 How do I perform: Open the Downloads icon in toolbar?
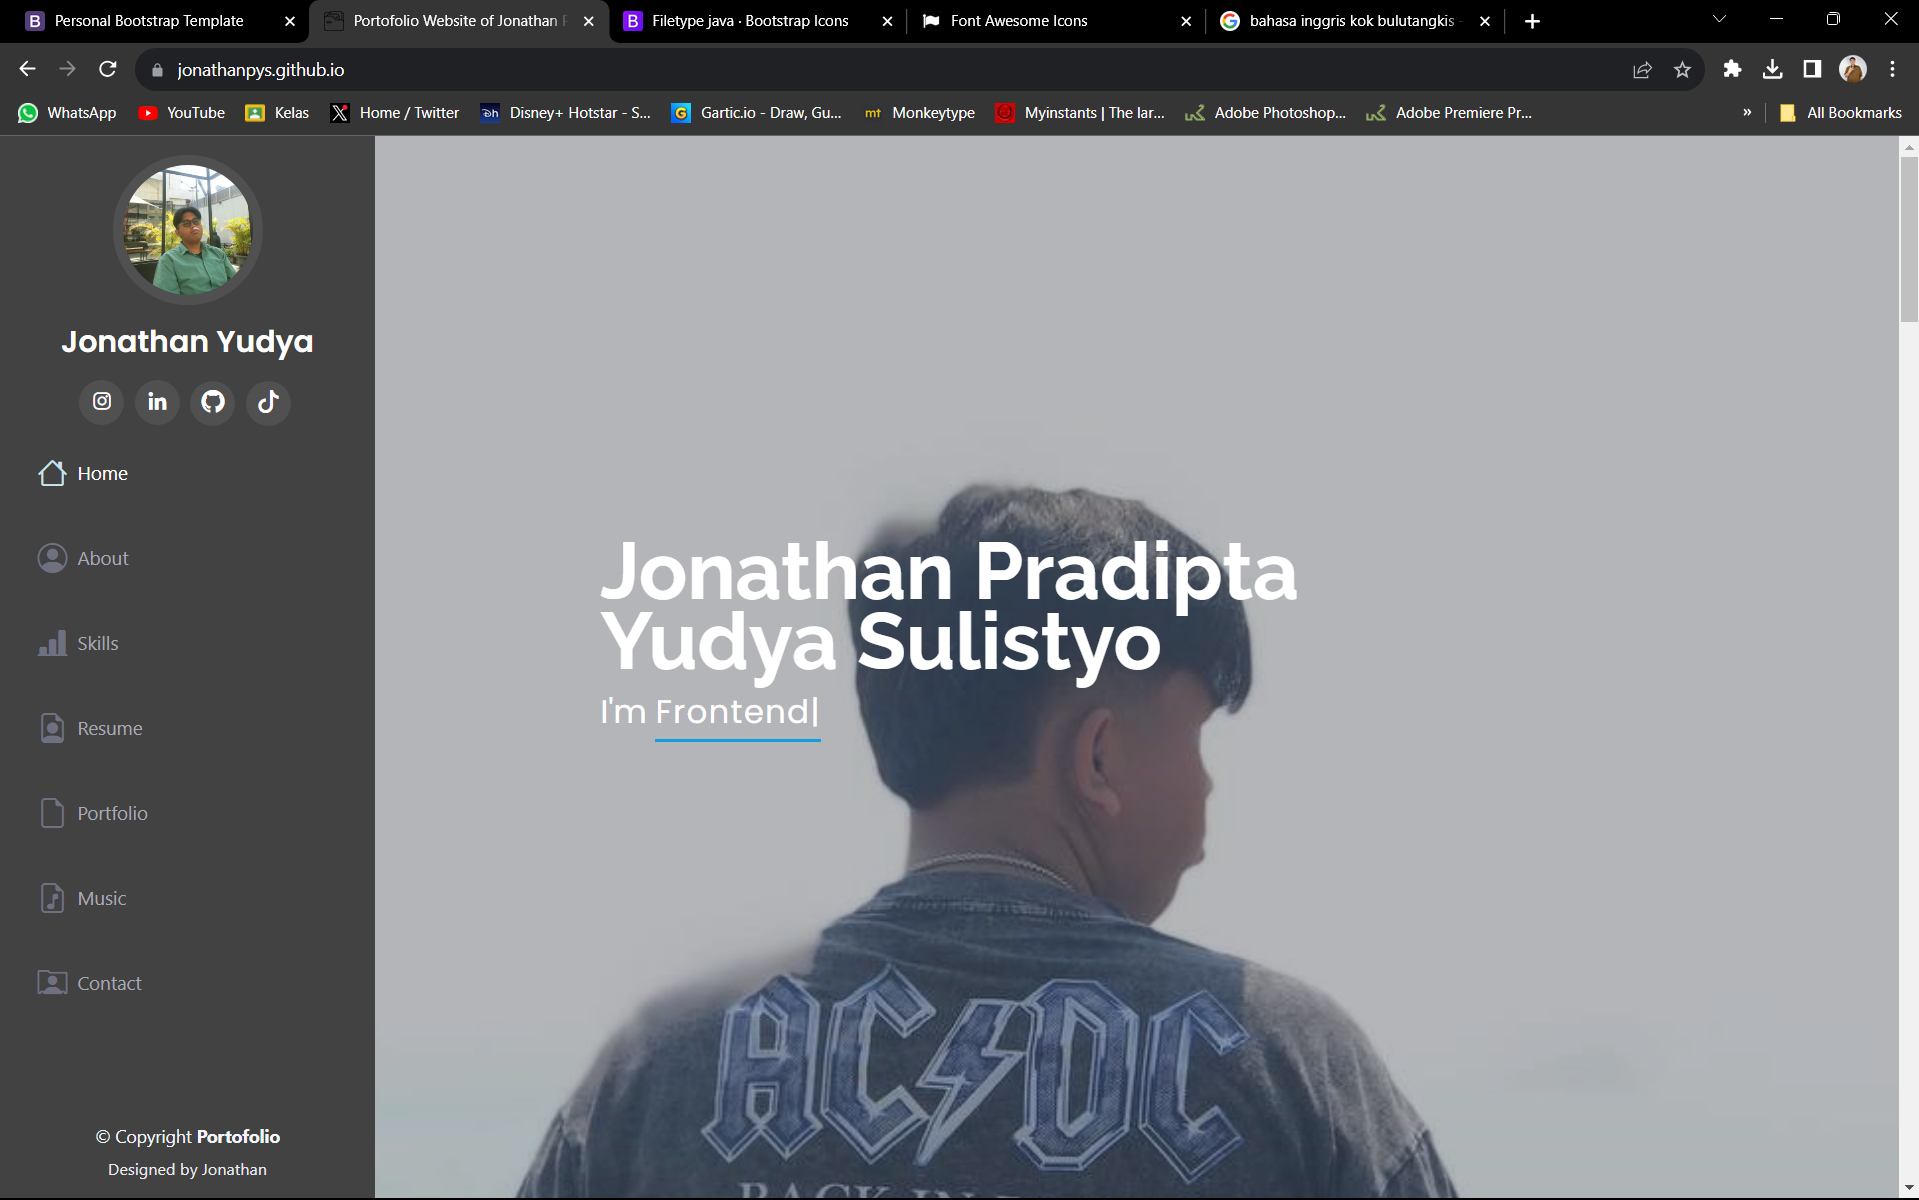[x=1772, y=69]
